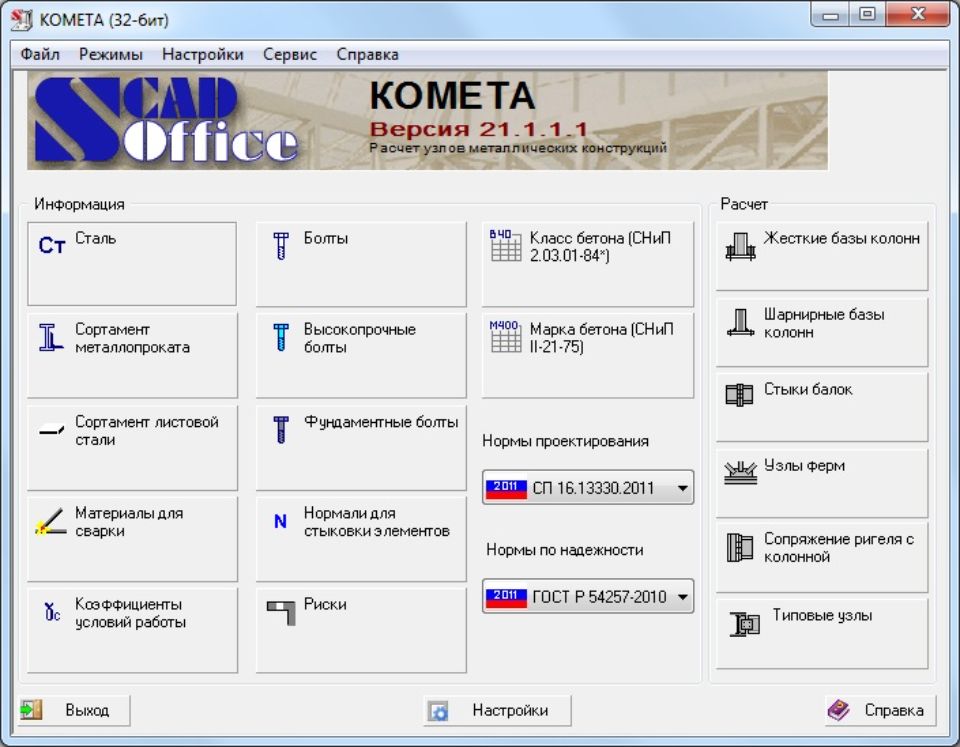Viewport: 960px width, 747px height.
Task: Click the Коэффициенты условий работы label
Action: pos(130,613)
